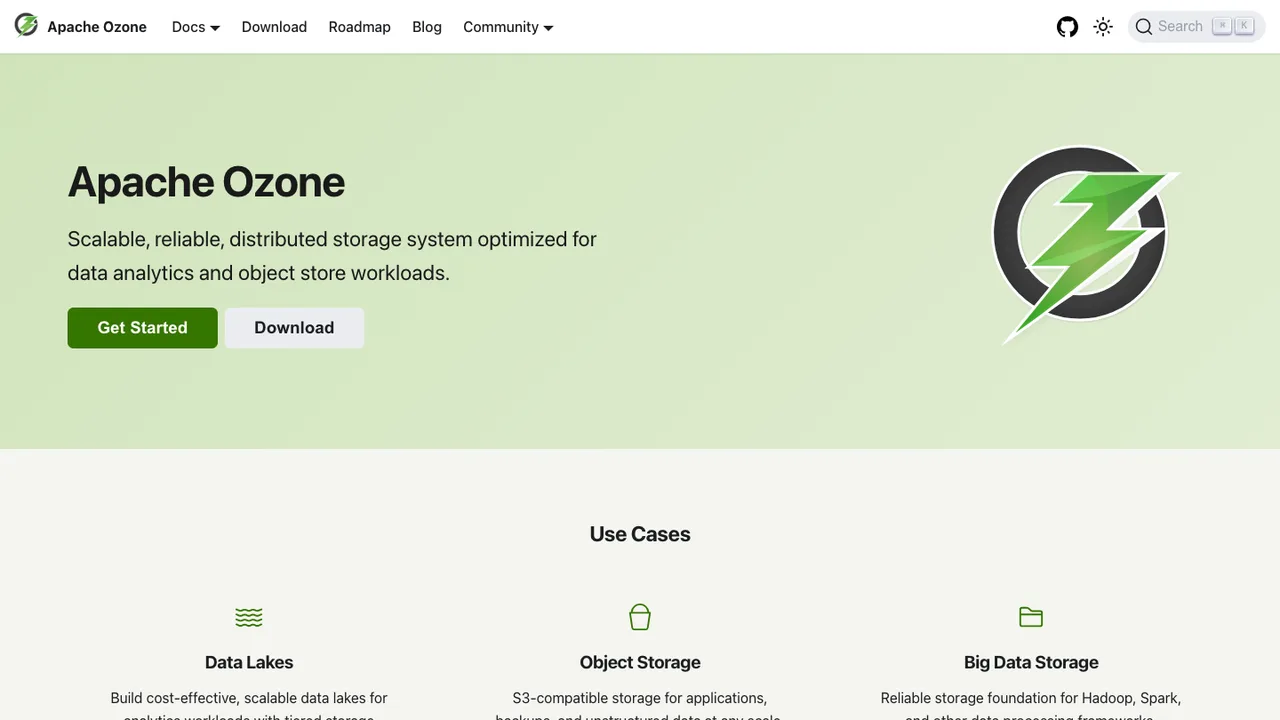Open the Download page from navbar
Viewport: 1280px width, 720px height.
point(274,27)
